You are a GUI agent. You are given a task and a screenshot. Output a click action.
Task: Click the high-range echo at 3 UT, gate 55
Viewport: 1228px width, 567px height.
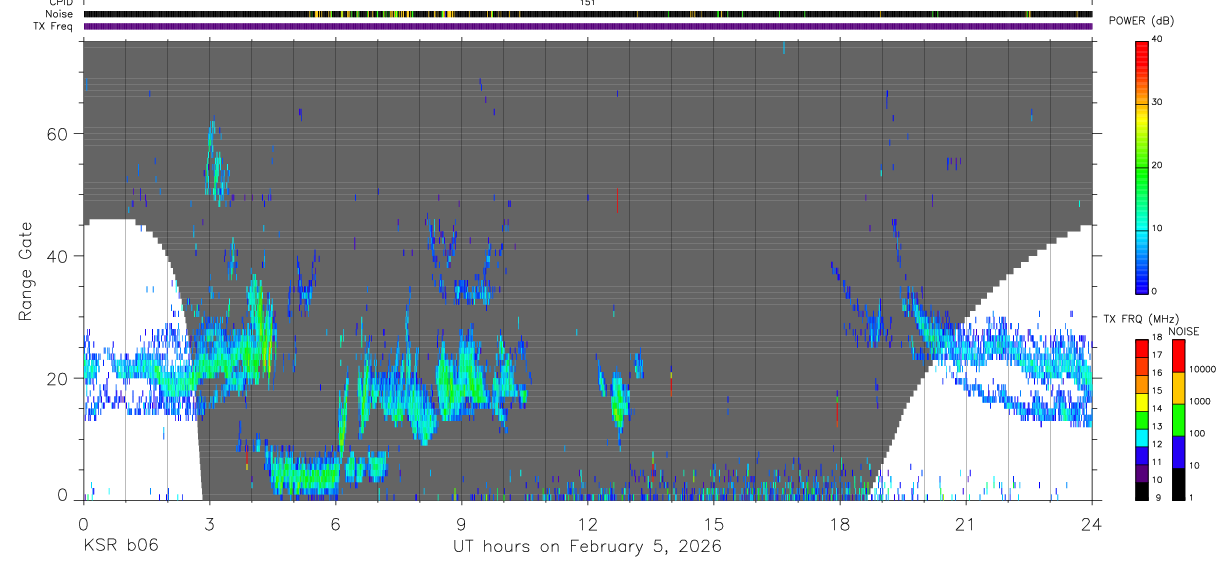point(214,163)
